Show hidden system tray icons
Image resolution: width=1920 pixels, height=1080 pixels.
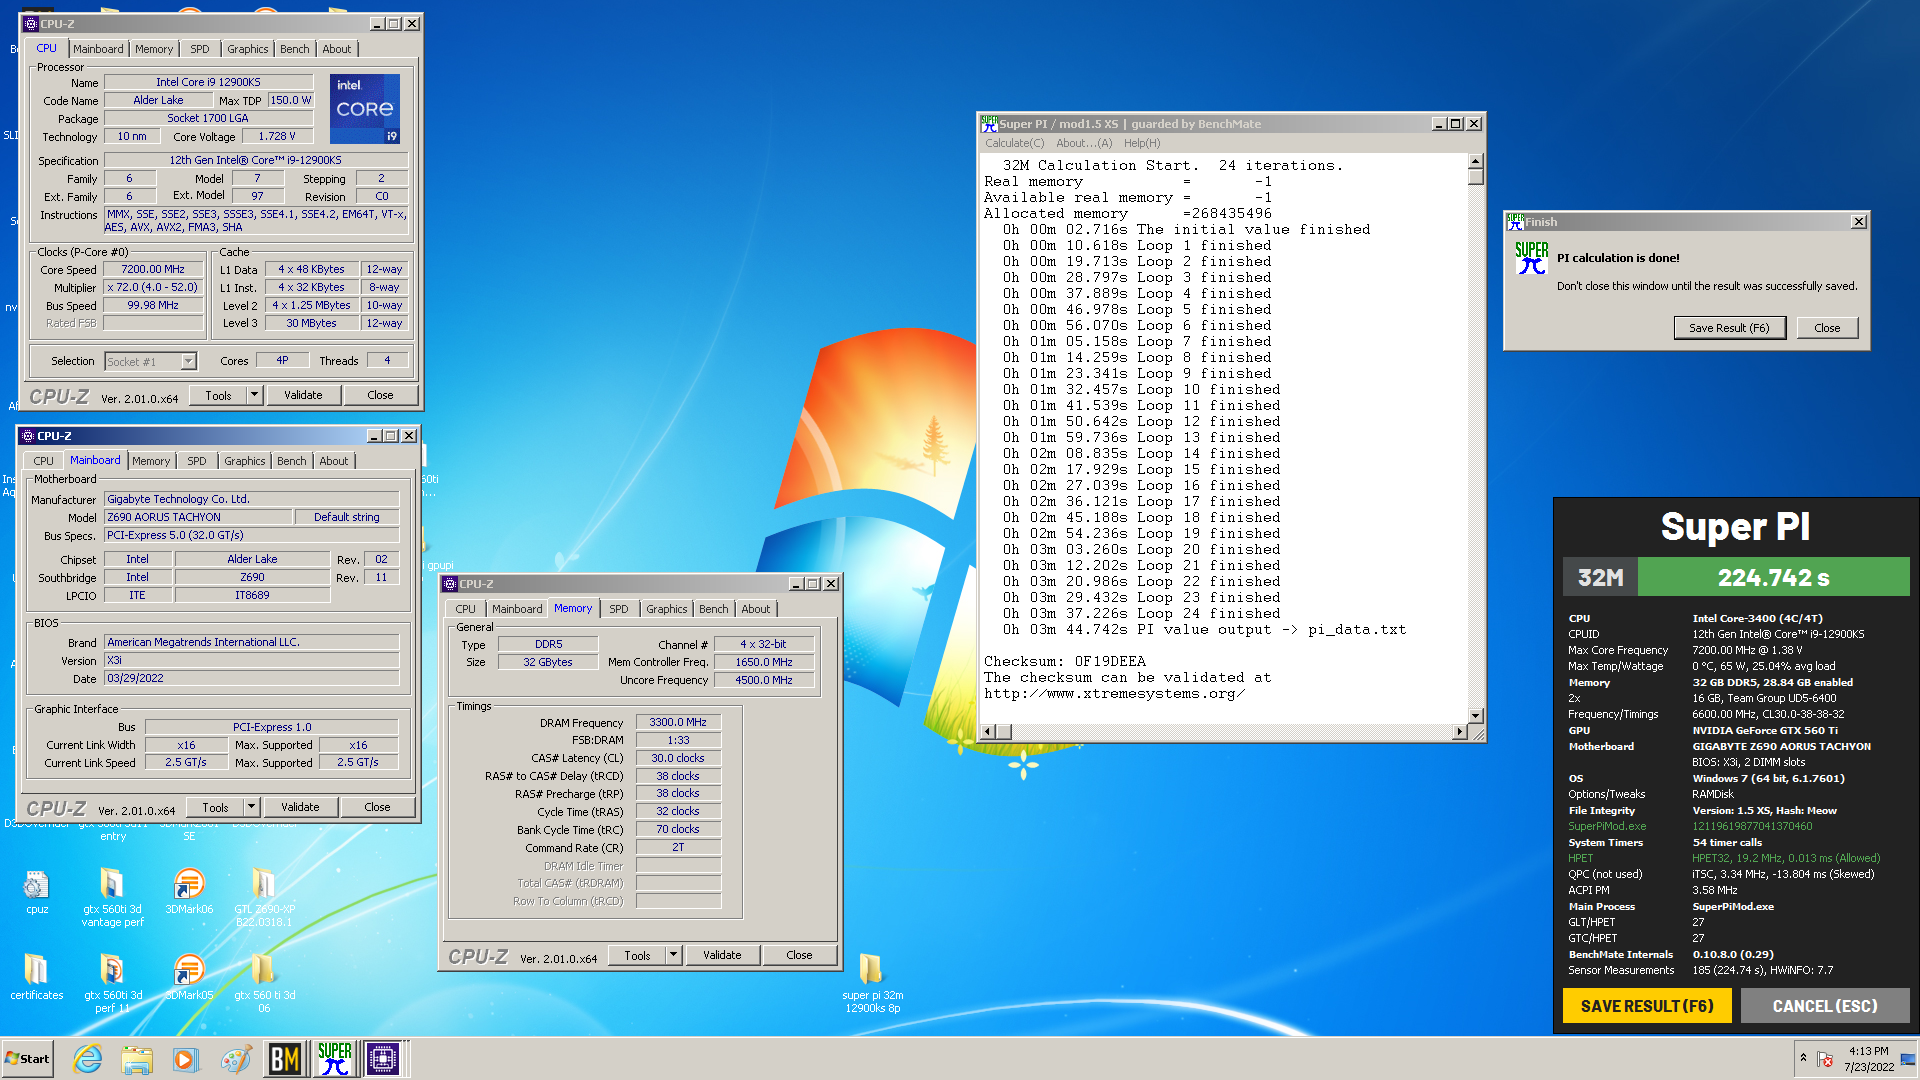pyautogui.click(x=1803, y=1058)
